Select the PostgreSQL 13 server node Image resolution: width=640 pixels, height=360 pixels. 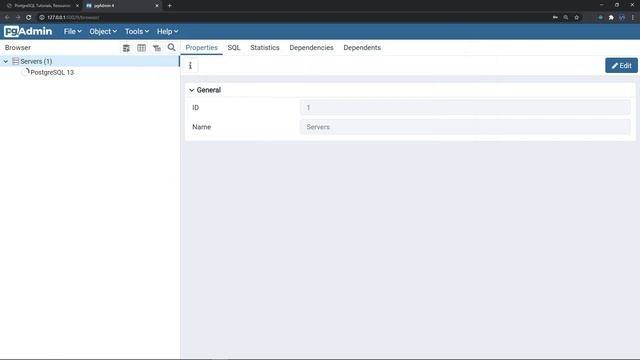pyautogui.click(x=52, y=72)
